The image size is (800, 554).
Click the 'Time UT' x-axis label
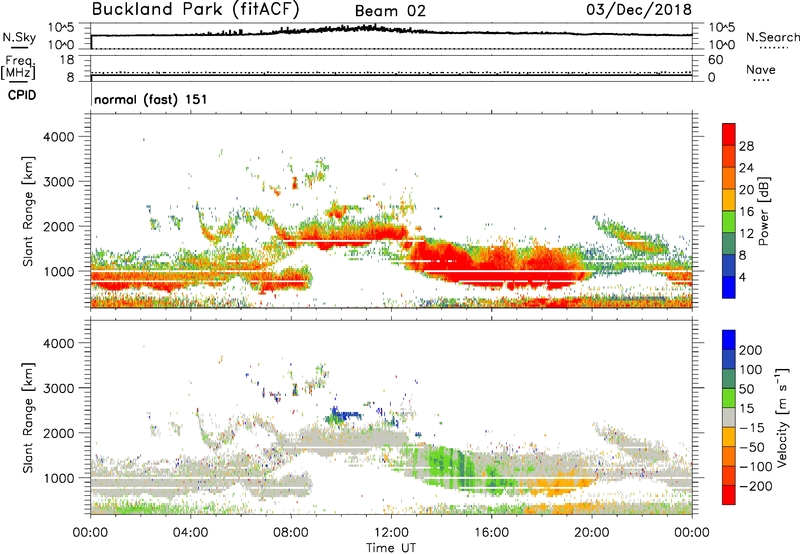[391, 548]
